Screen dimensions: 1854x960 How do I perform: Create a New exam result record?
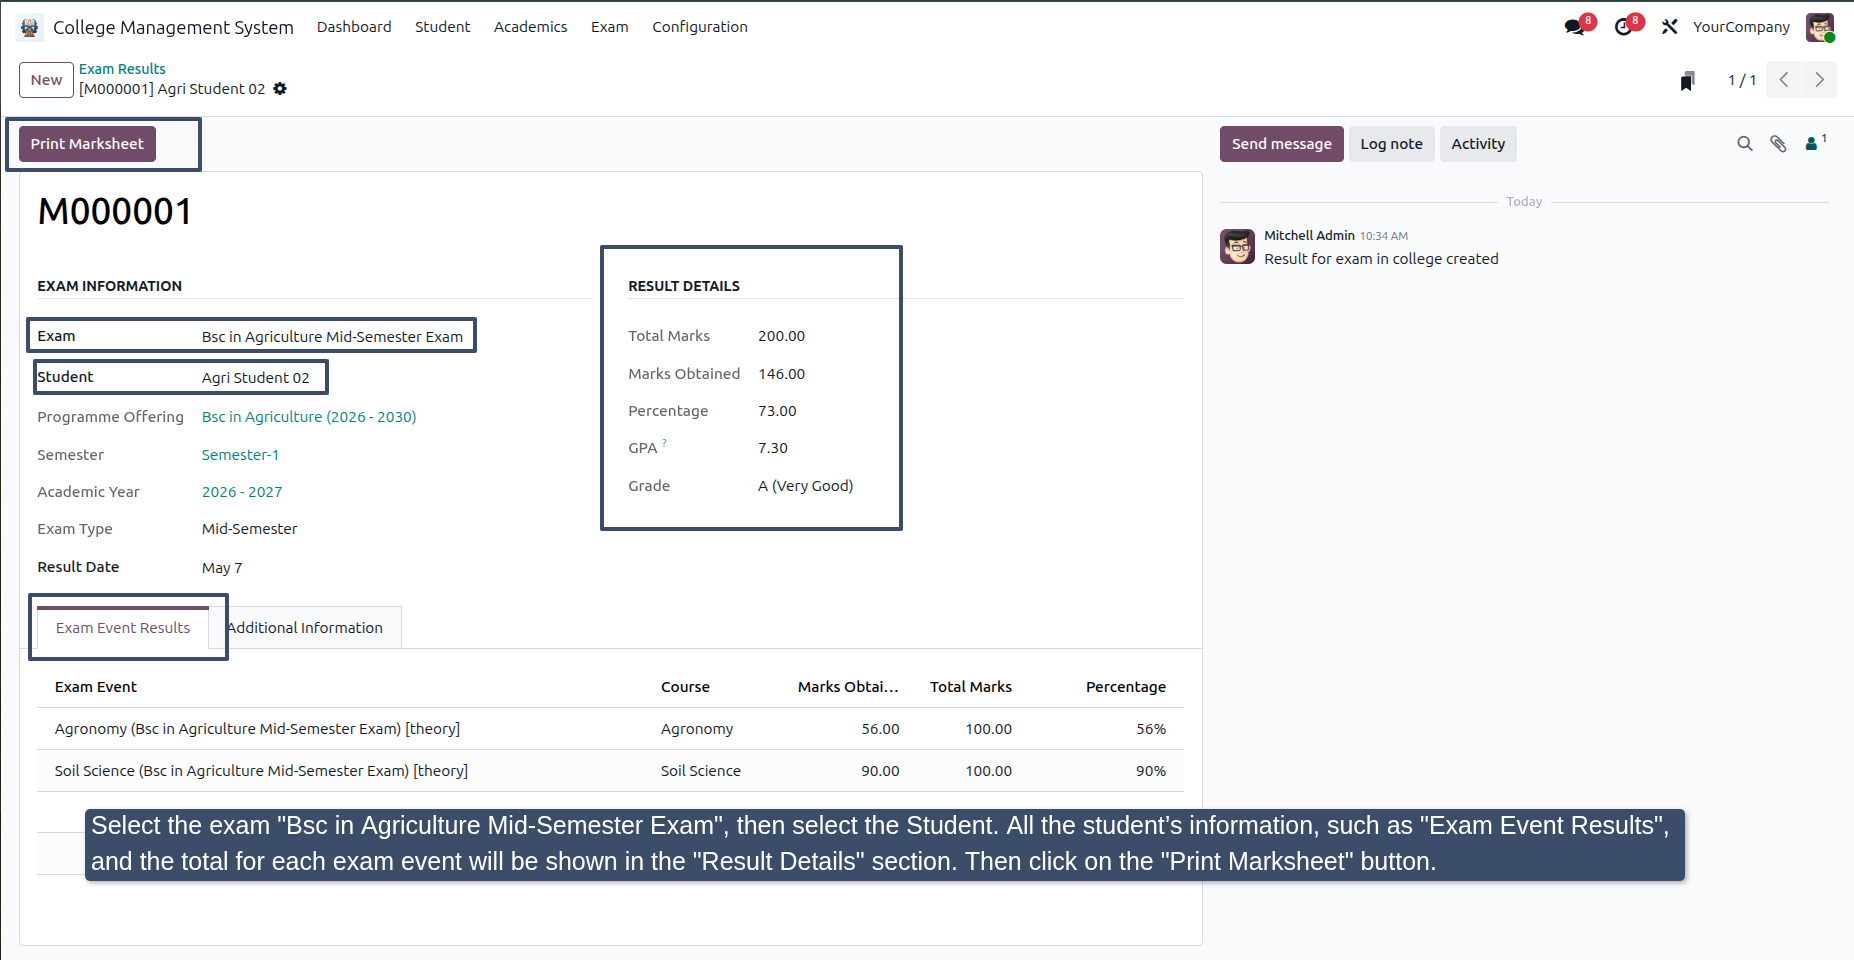click(x=46, y=80)
